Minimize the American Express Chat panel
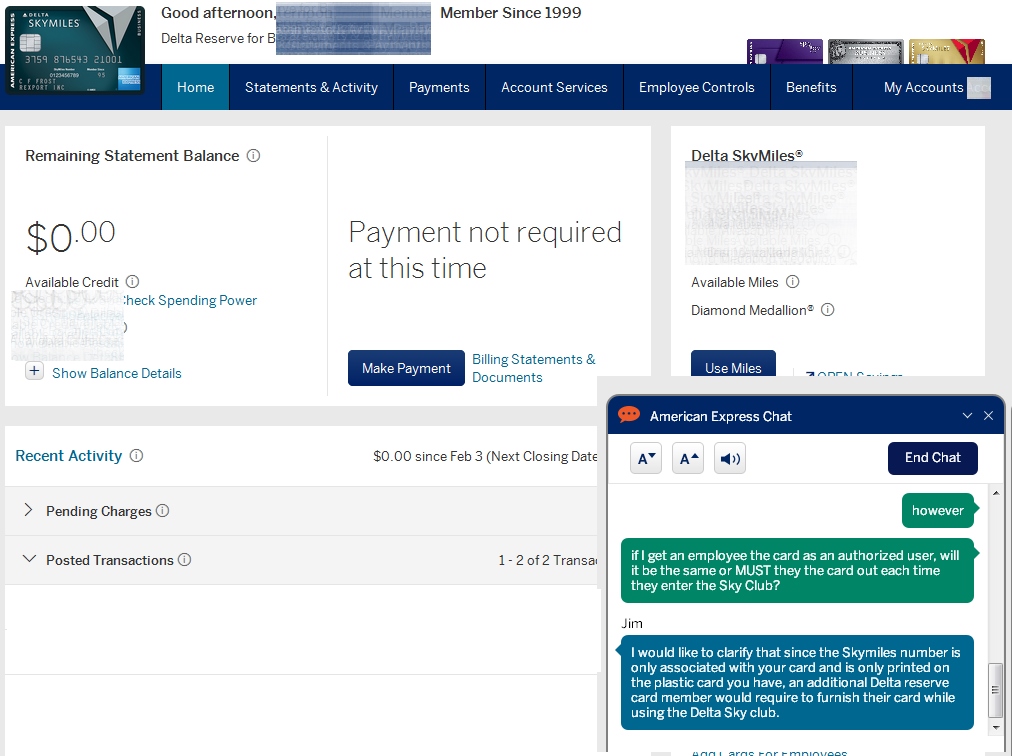 967,416
